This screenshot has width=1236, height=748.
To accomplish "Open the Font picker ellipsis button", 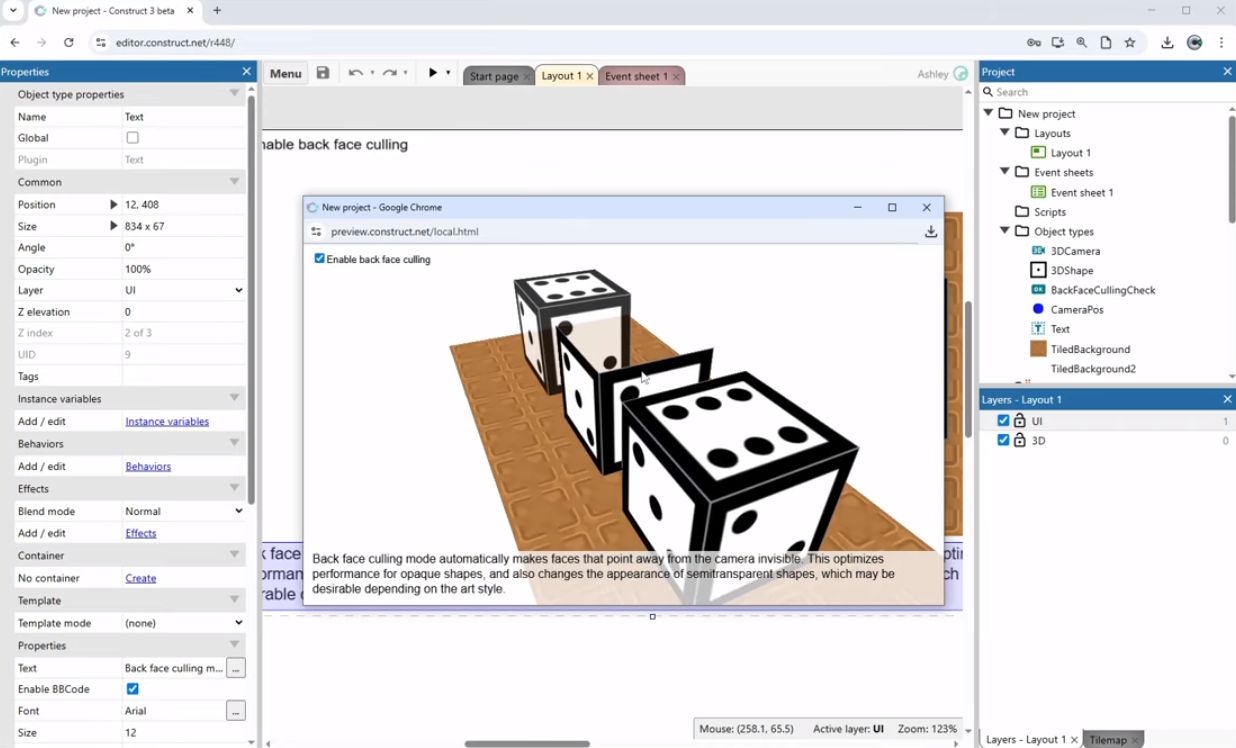I will pos(236,711).
